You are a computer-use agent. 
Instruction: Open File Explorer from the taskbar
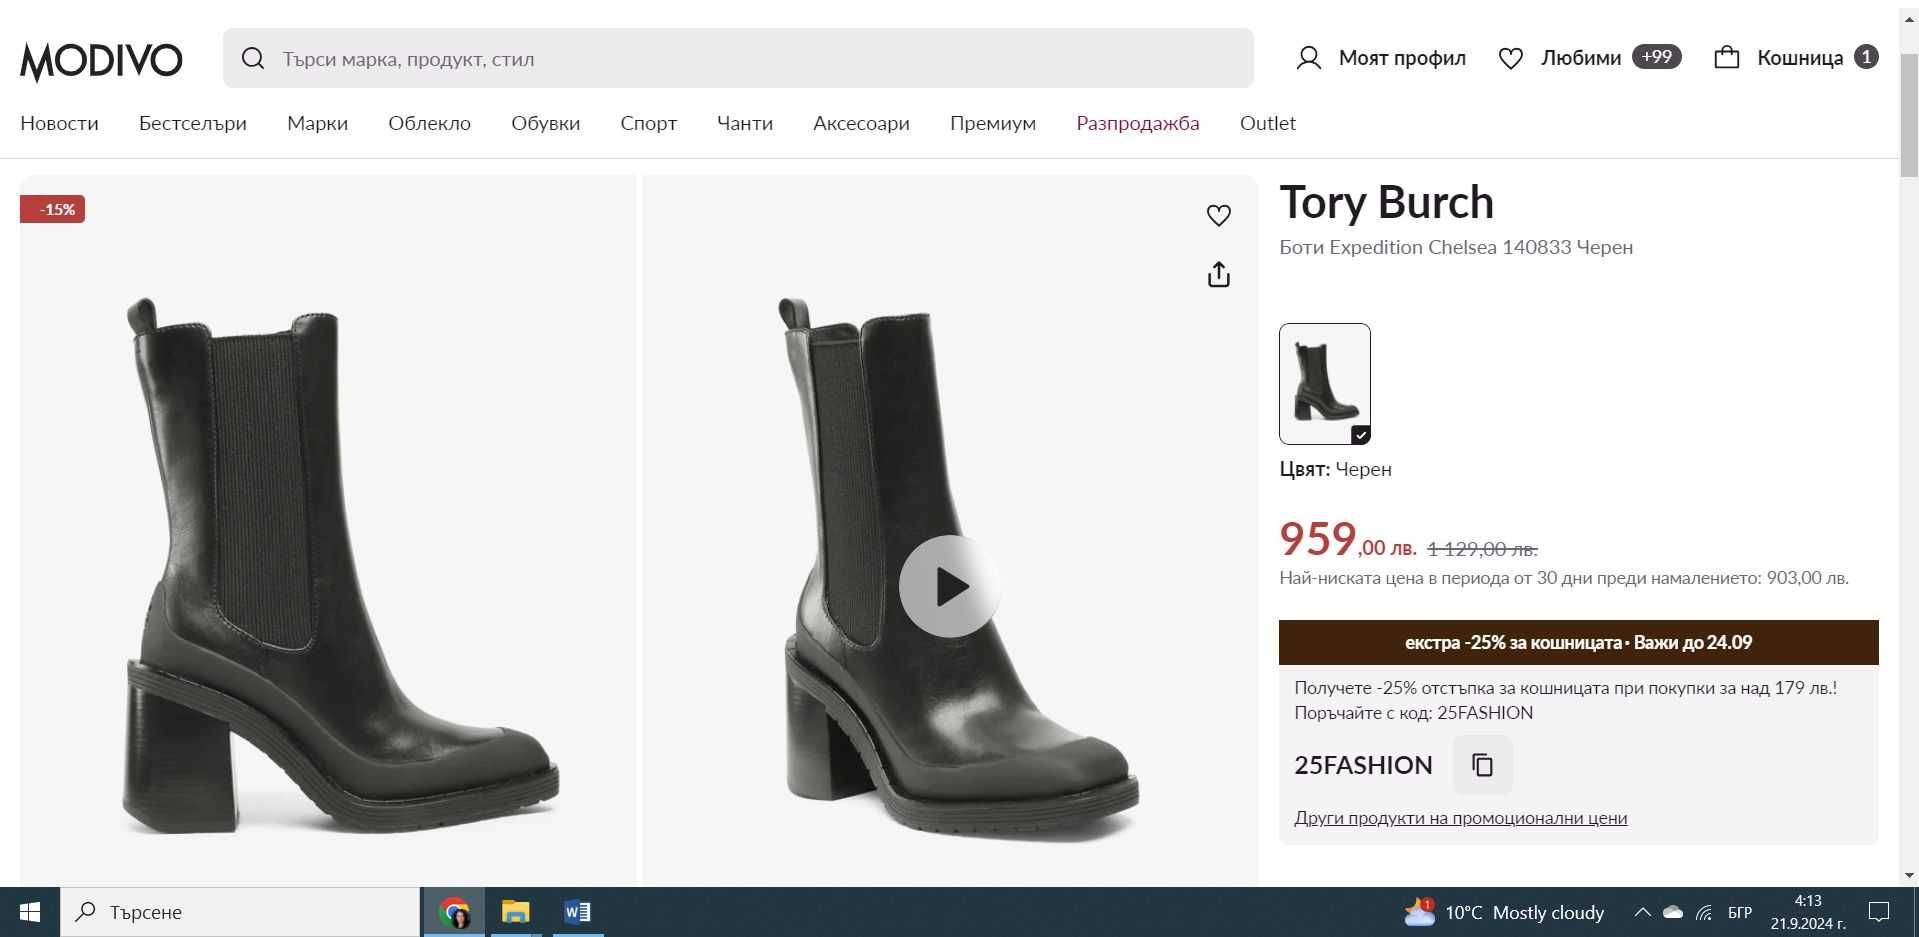pyautogui.click(x=515, y=912)
